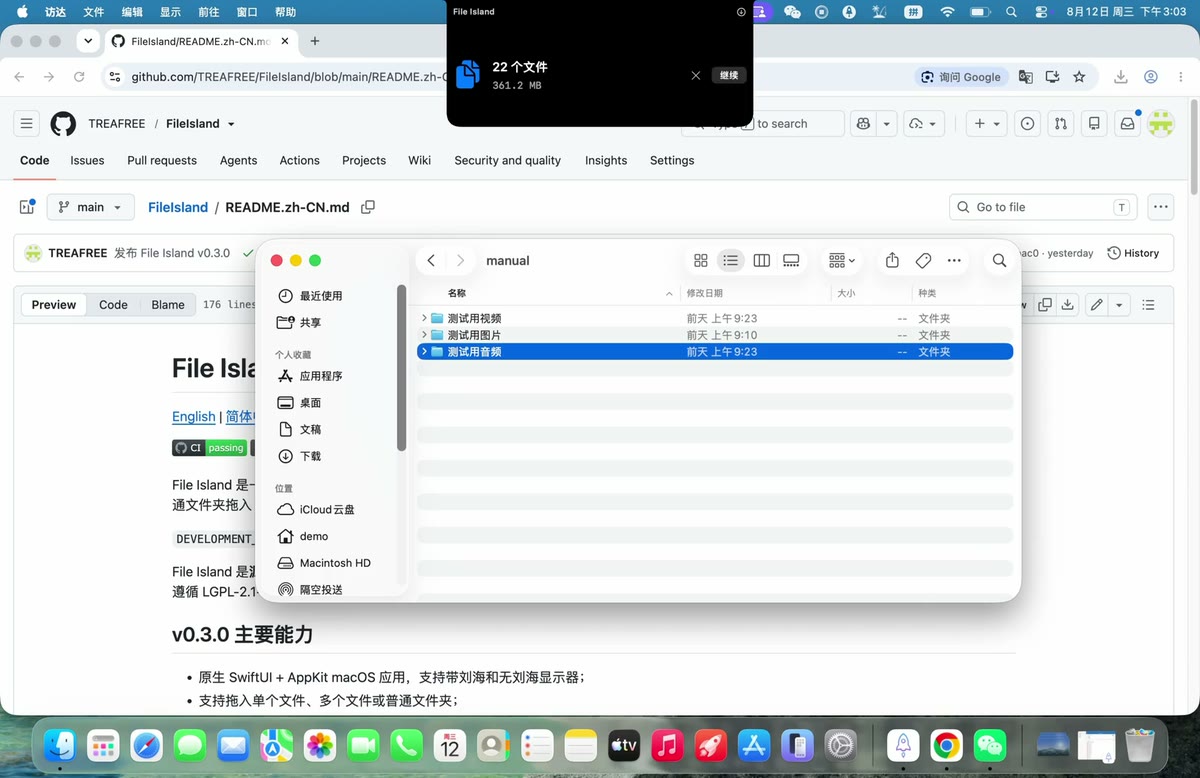The height and width of the screenshot is (778, 1200).
Task: Open the FileIsland repository dropdown caret
Action: pos(231,124)
